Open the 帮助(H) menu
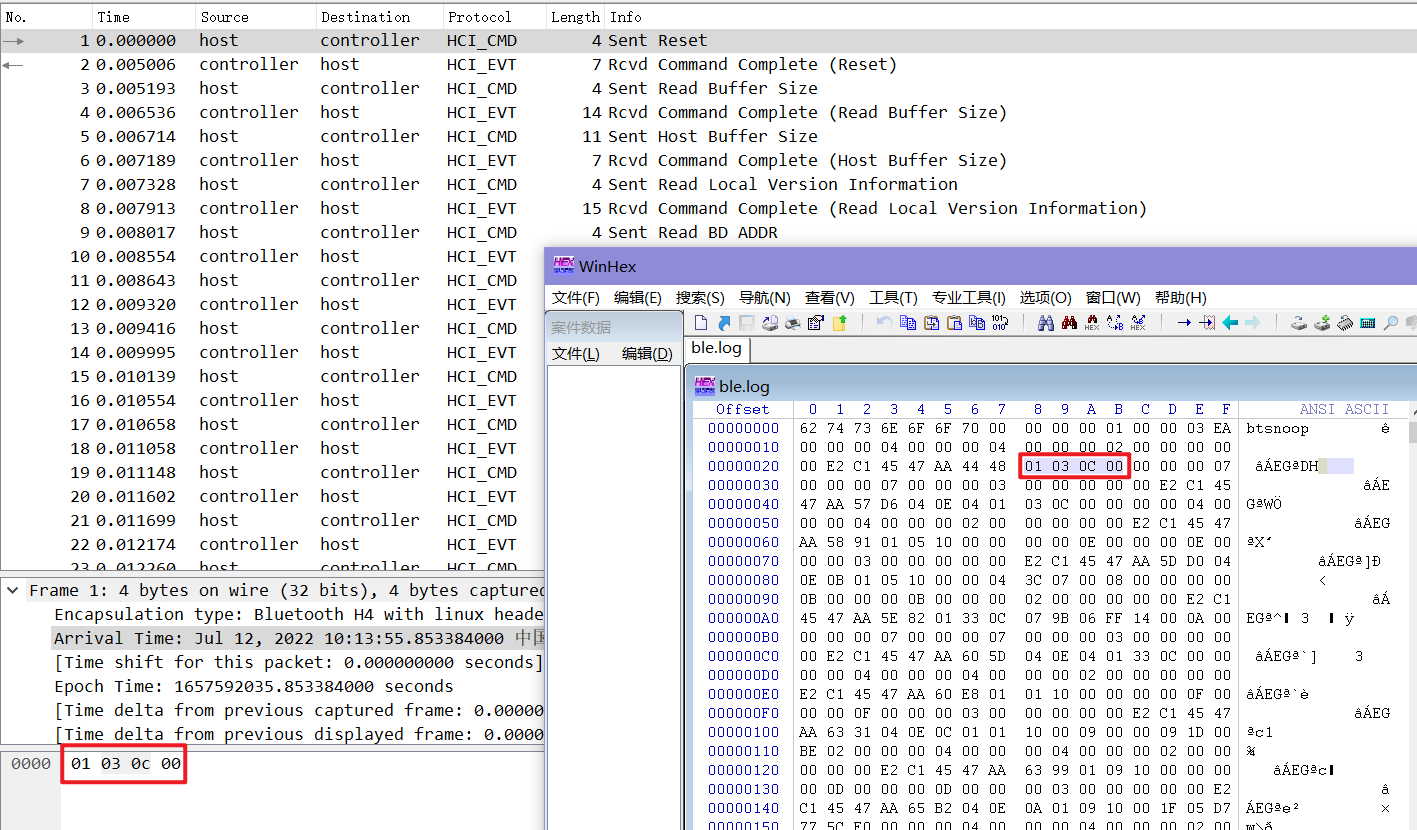The width and height of the screenshot is (1417, 830). click(1181, 298)
